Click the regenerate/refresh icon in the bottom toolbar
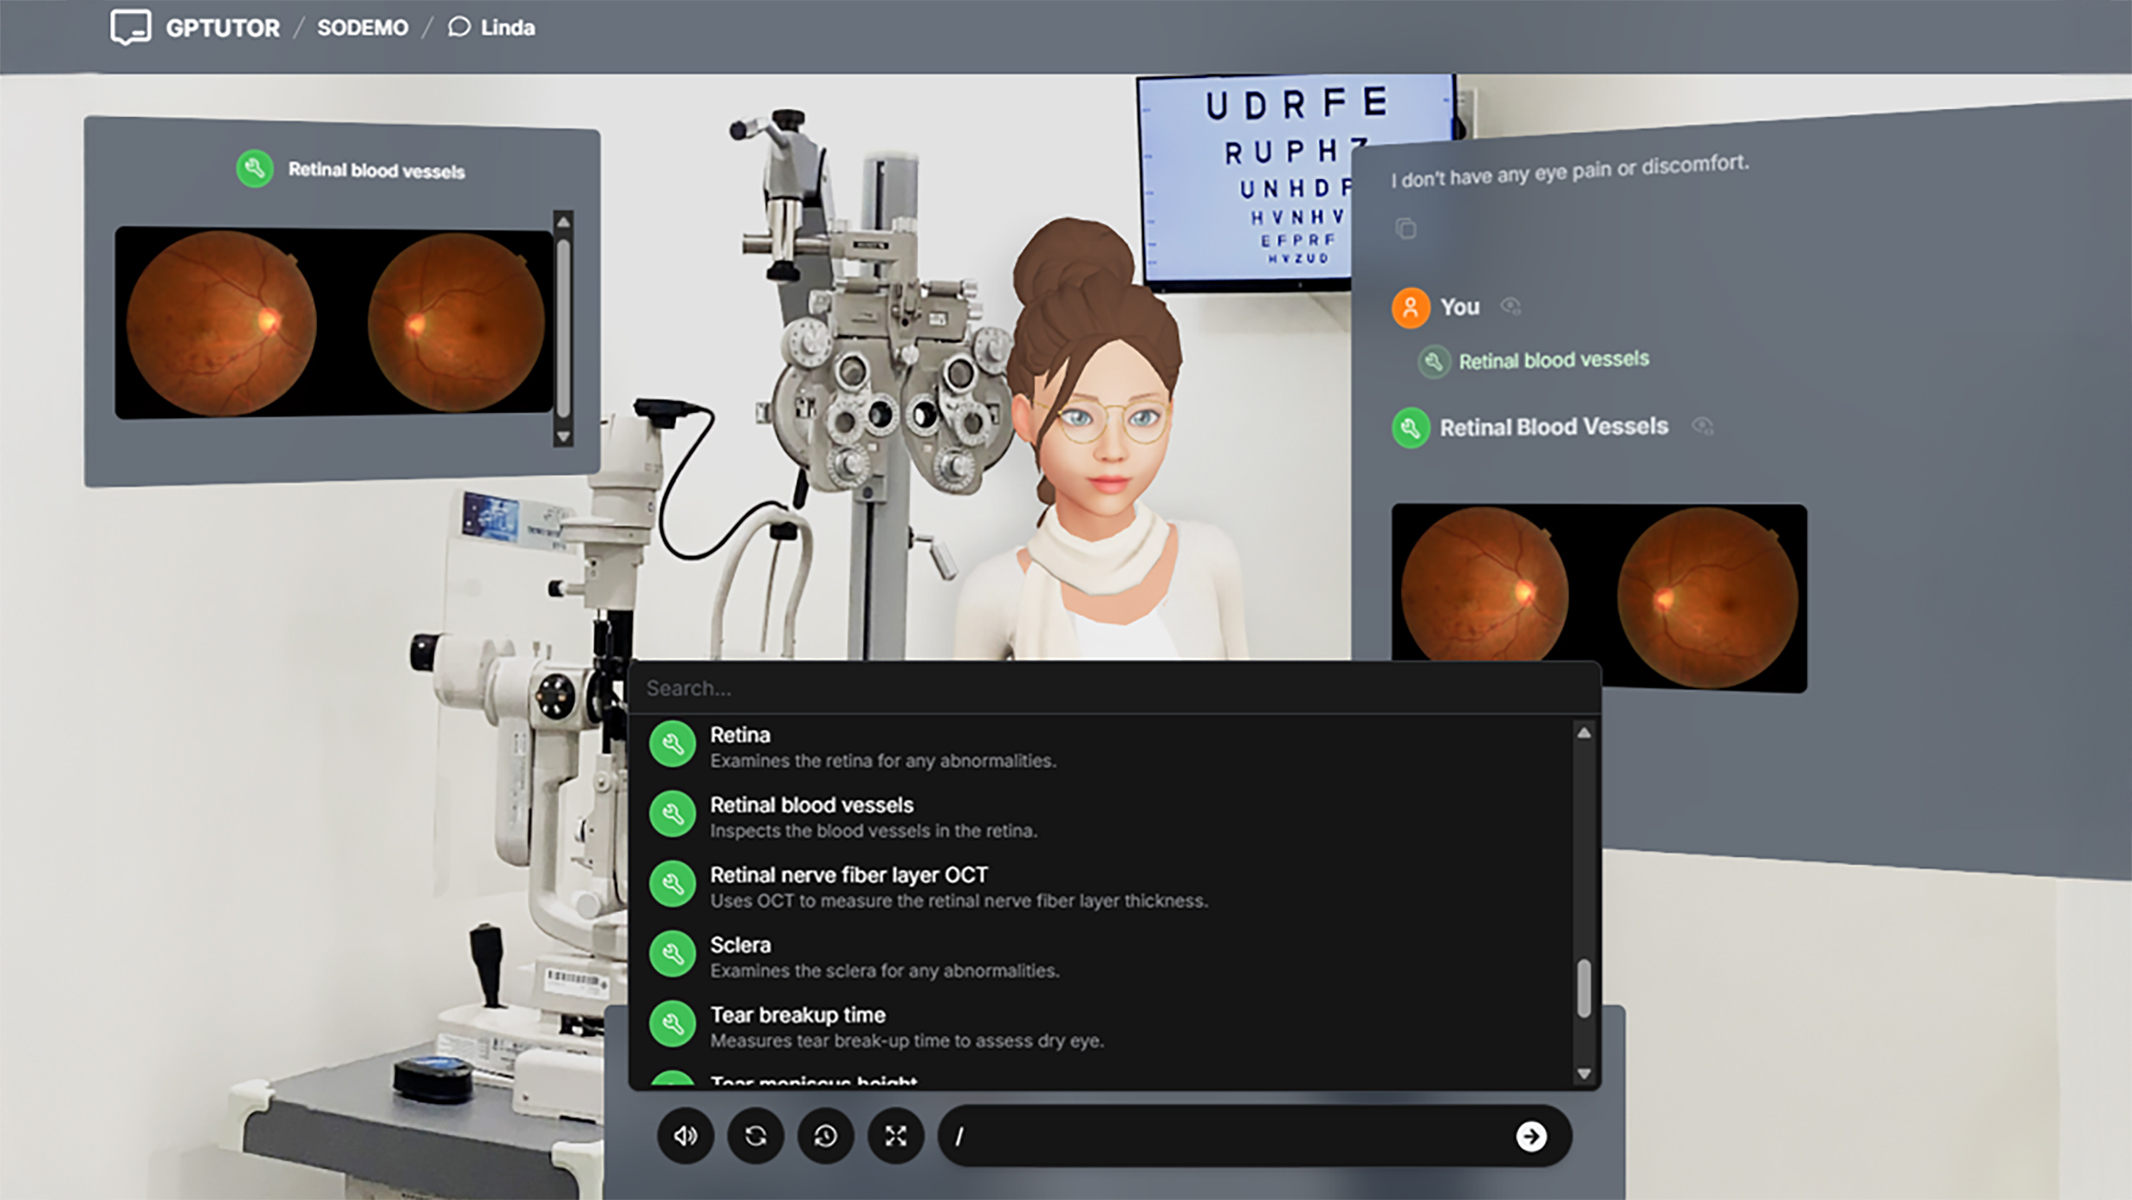 (x=756, y=1136)
